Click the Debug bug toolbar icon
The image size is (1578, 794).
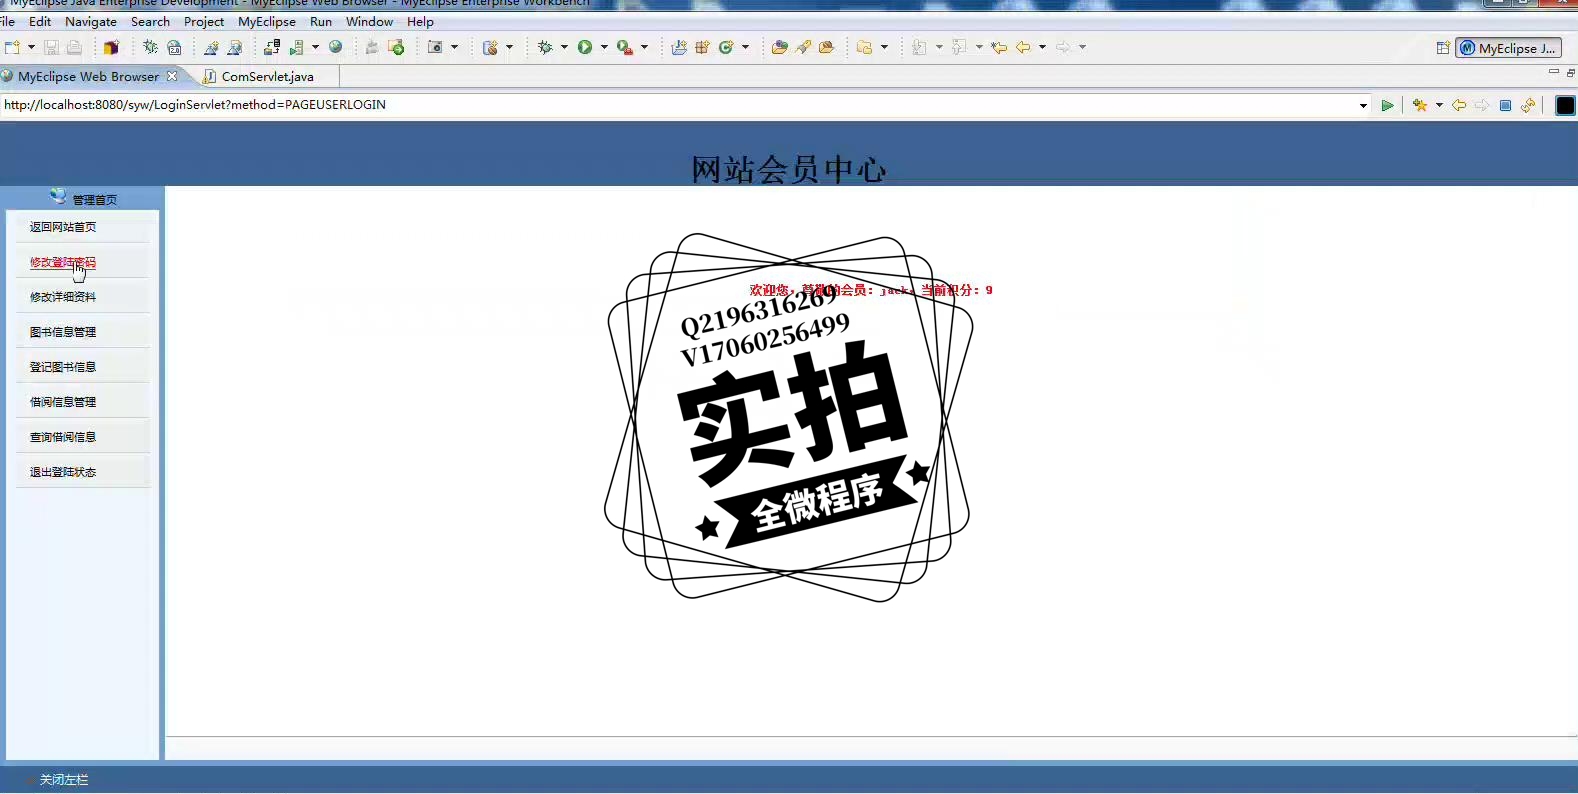(545, 47)
